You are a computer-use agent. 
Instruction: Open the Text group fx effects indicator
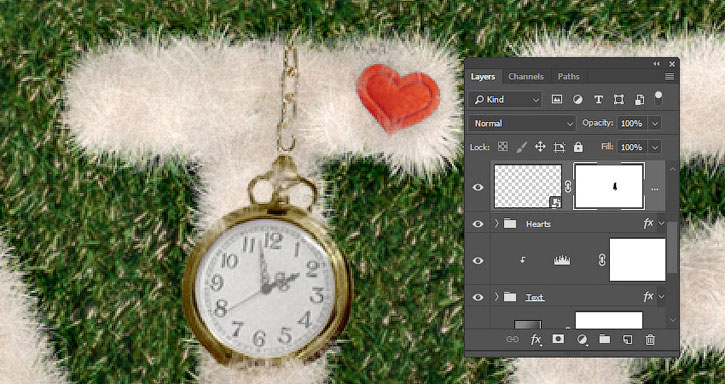[x=649, y=297]
